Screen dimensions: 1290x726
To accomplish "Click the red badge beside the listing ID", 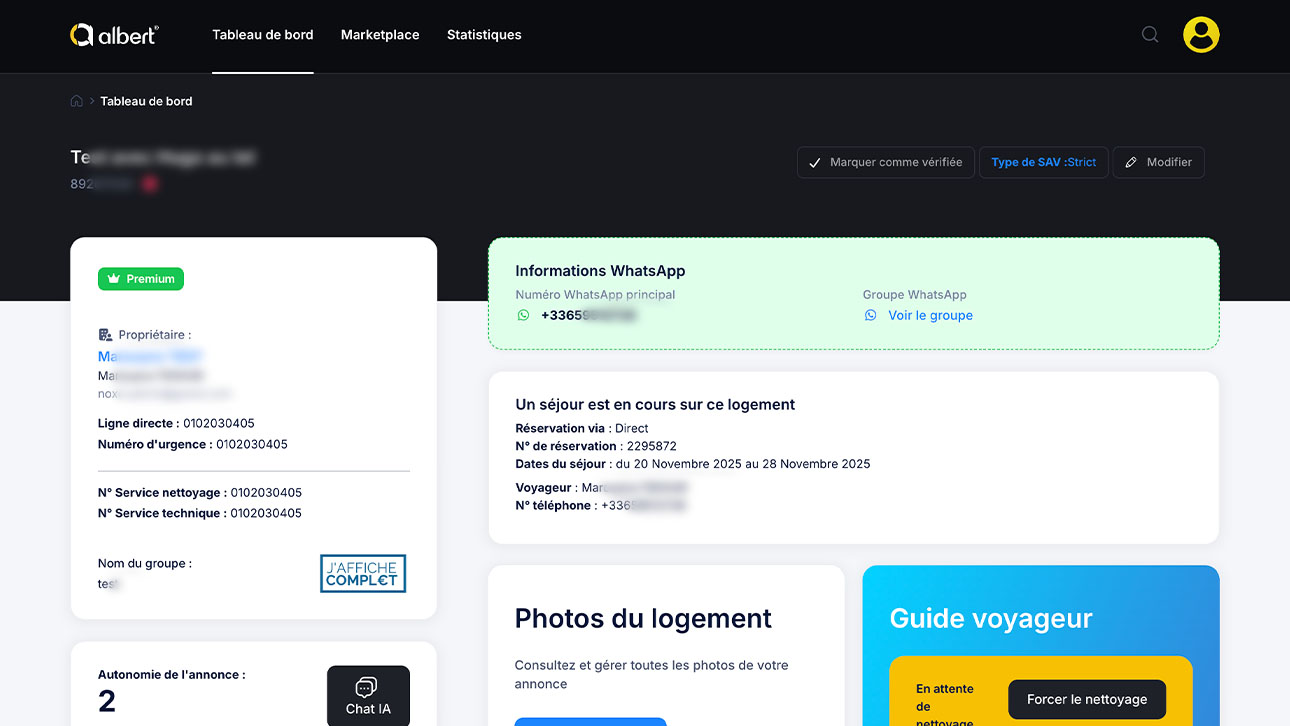I will 149,184.
